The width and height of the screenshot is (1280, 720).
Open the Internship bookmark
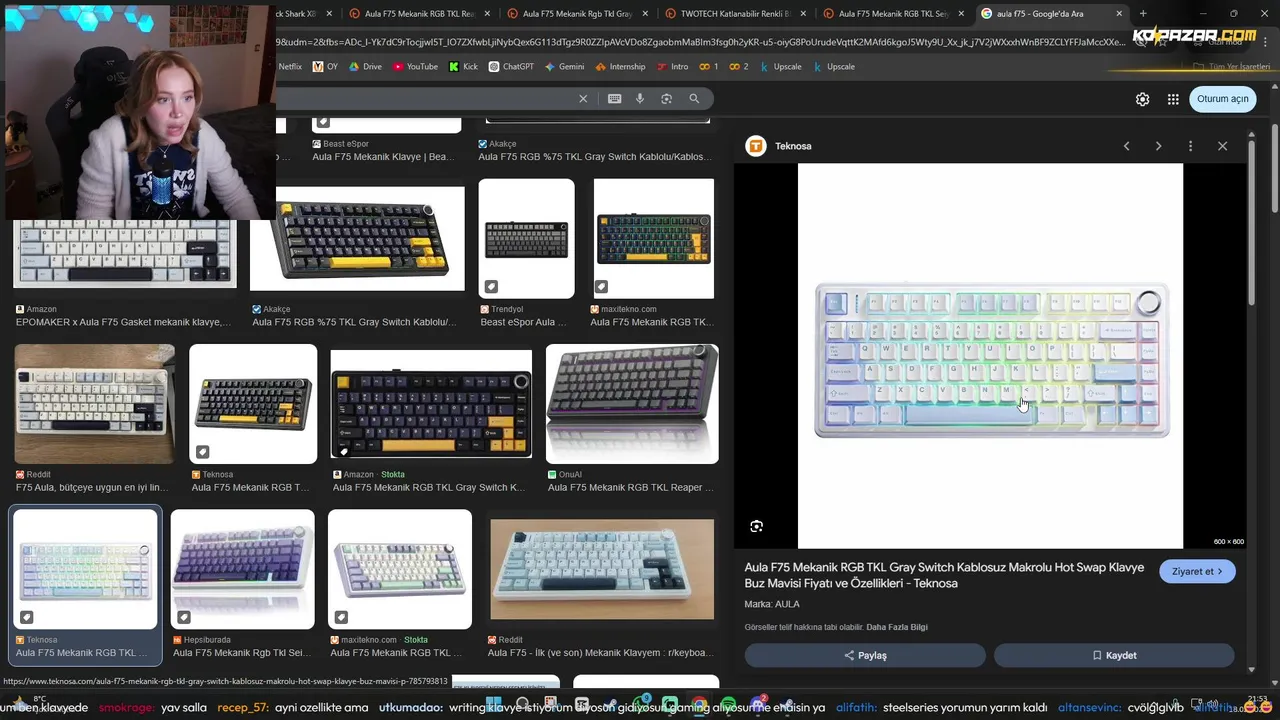point(620,66)
